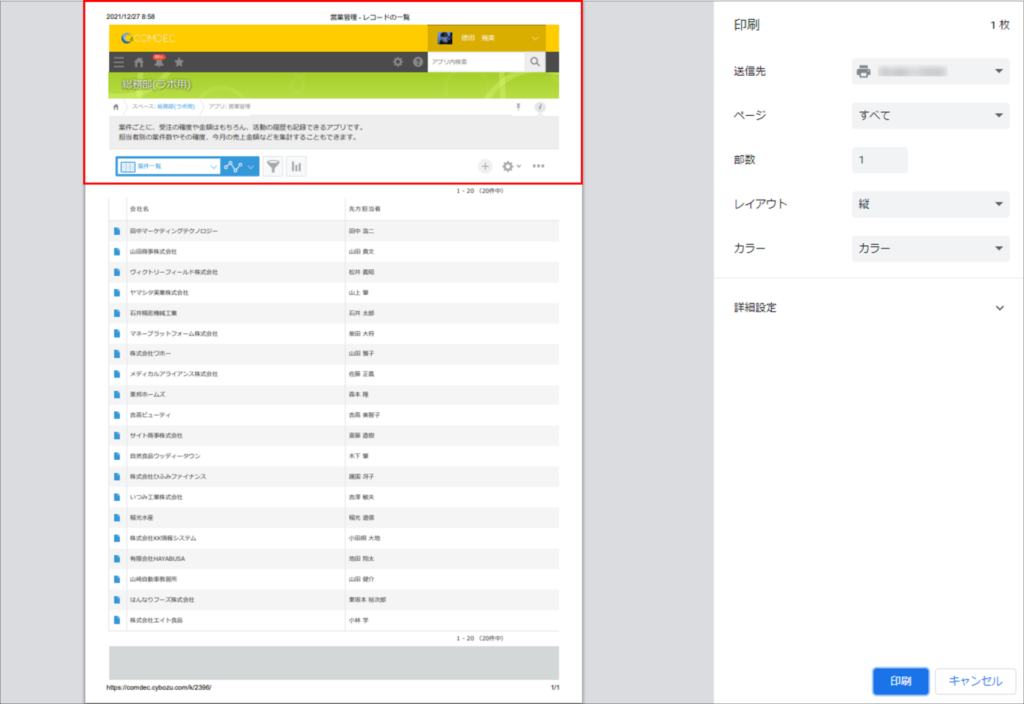1024x704 pixels.
Task: Click the 印刷 (Print) button
Action: [x=900, y=681]
